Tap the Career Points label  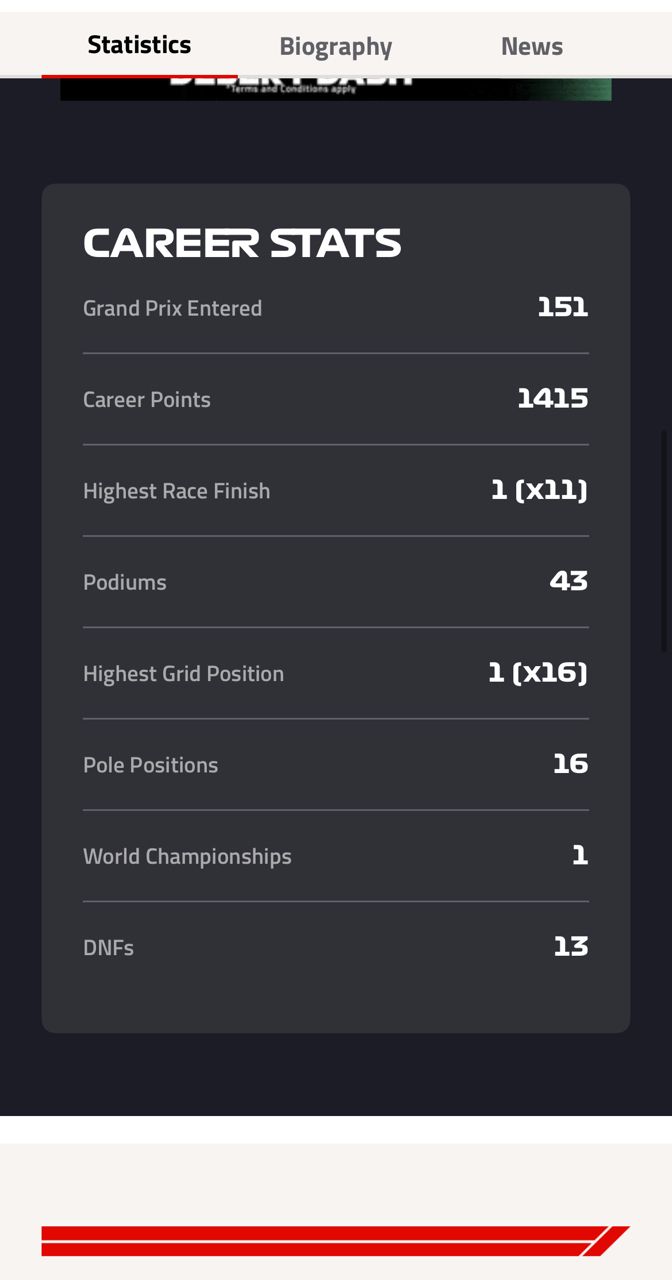tap(146, 399)
